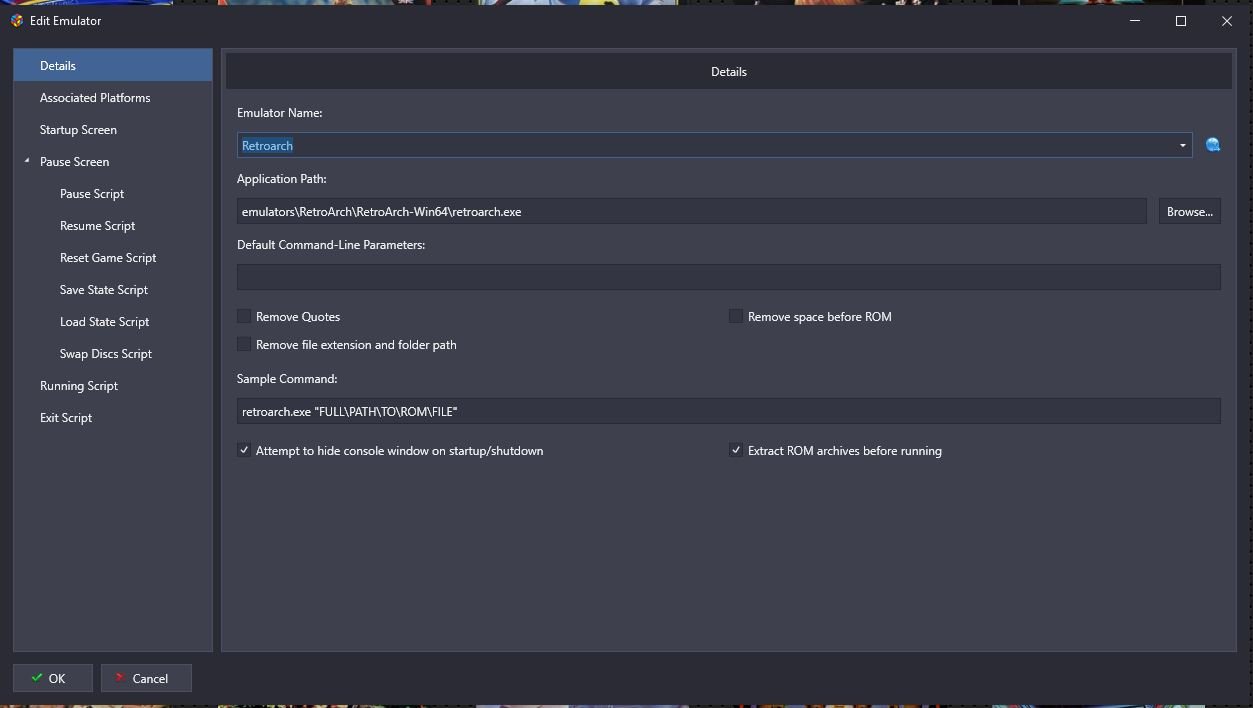
Task: Check Remove file extension and folder path
Action: tap(244, 344)
